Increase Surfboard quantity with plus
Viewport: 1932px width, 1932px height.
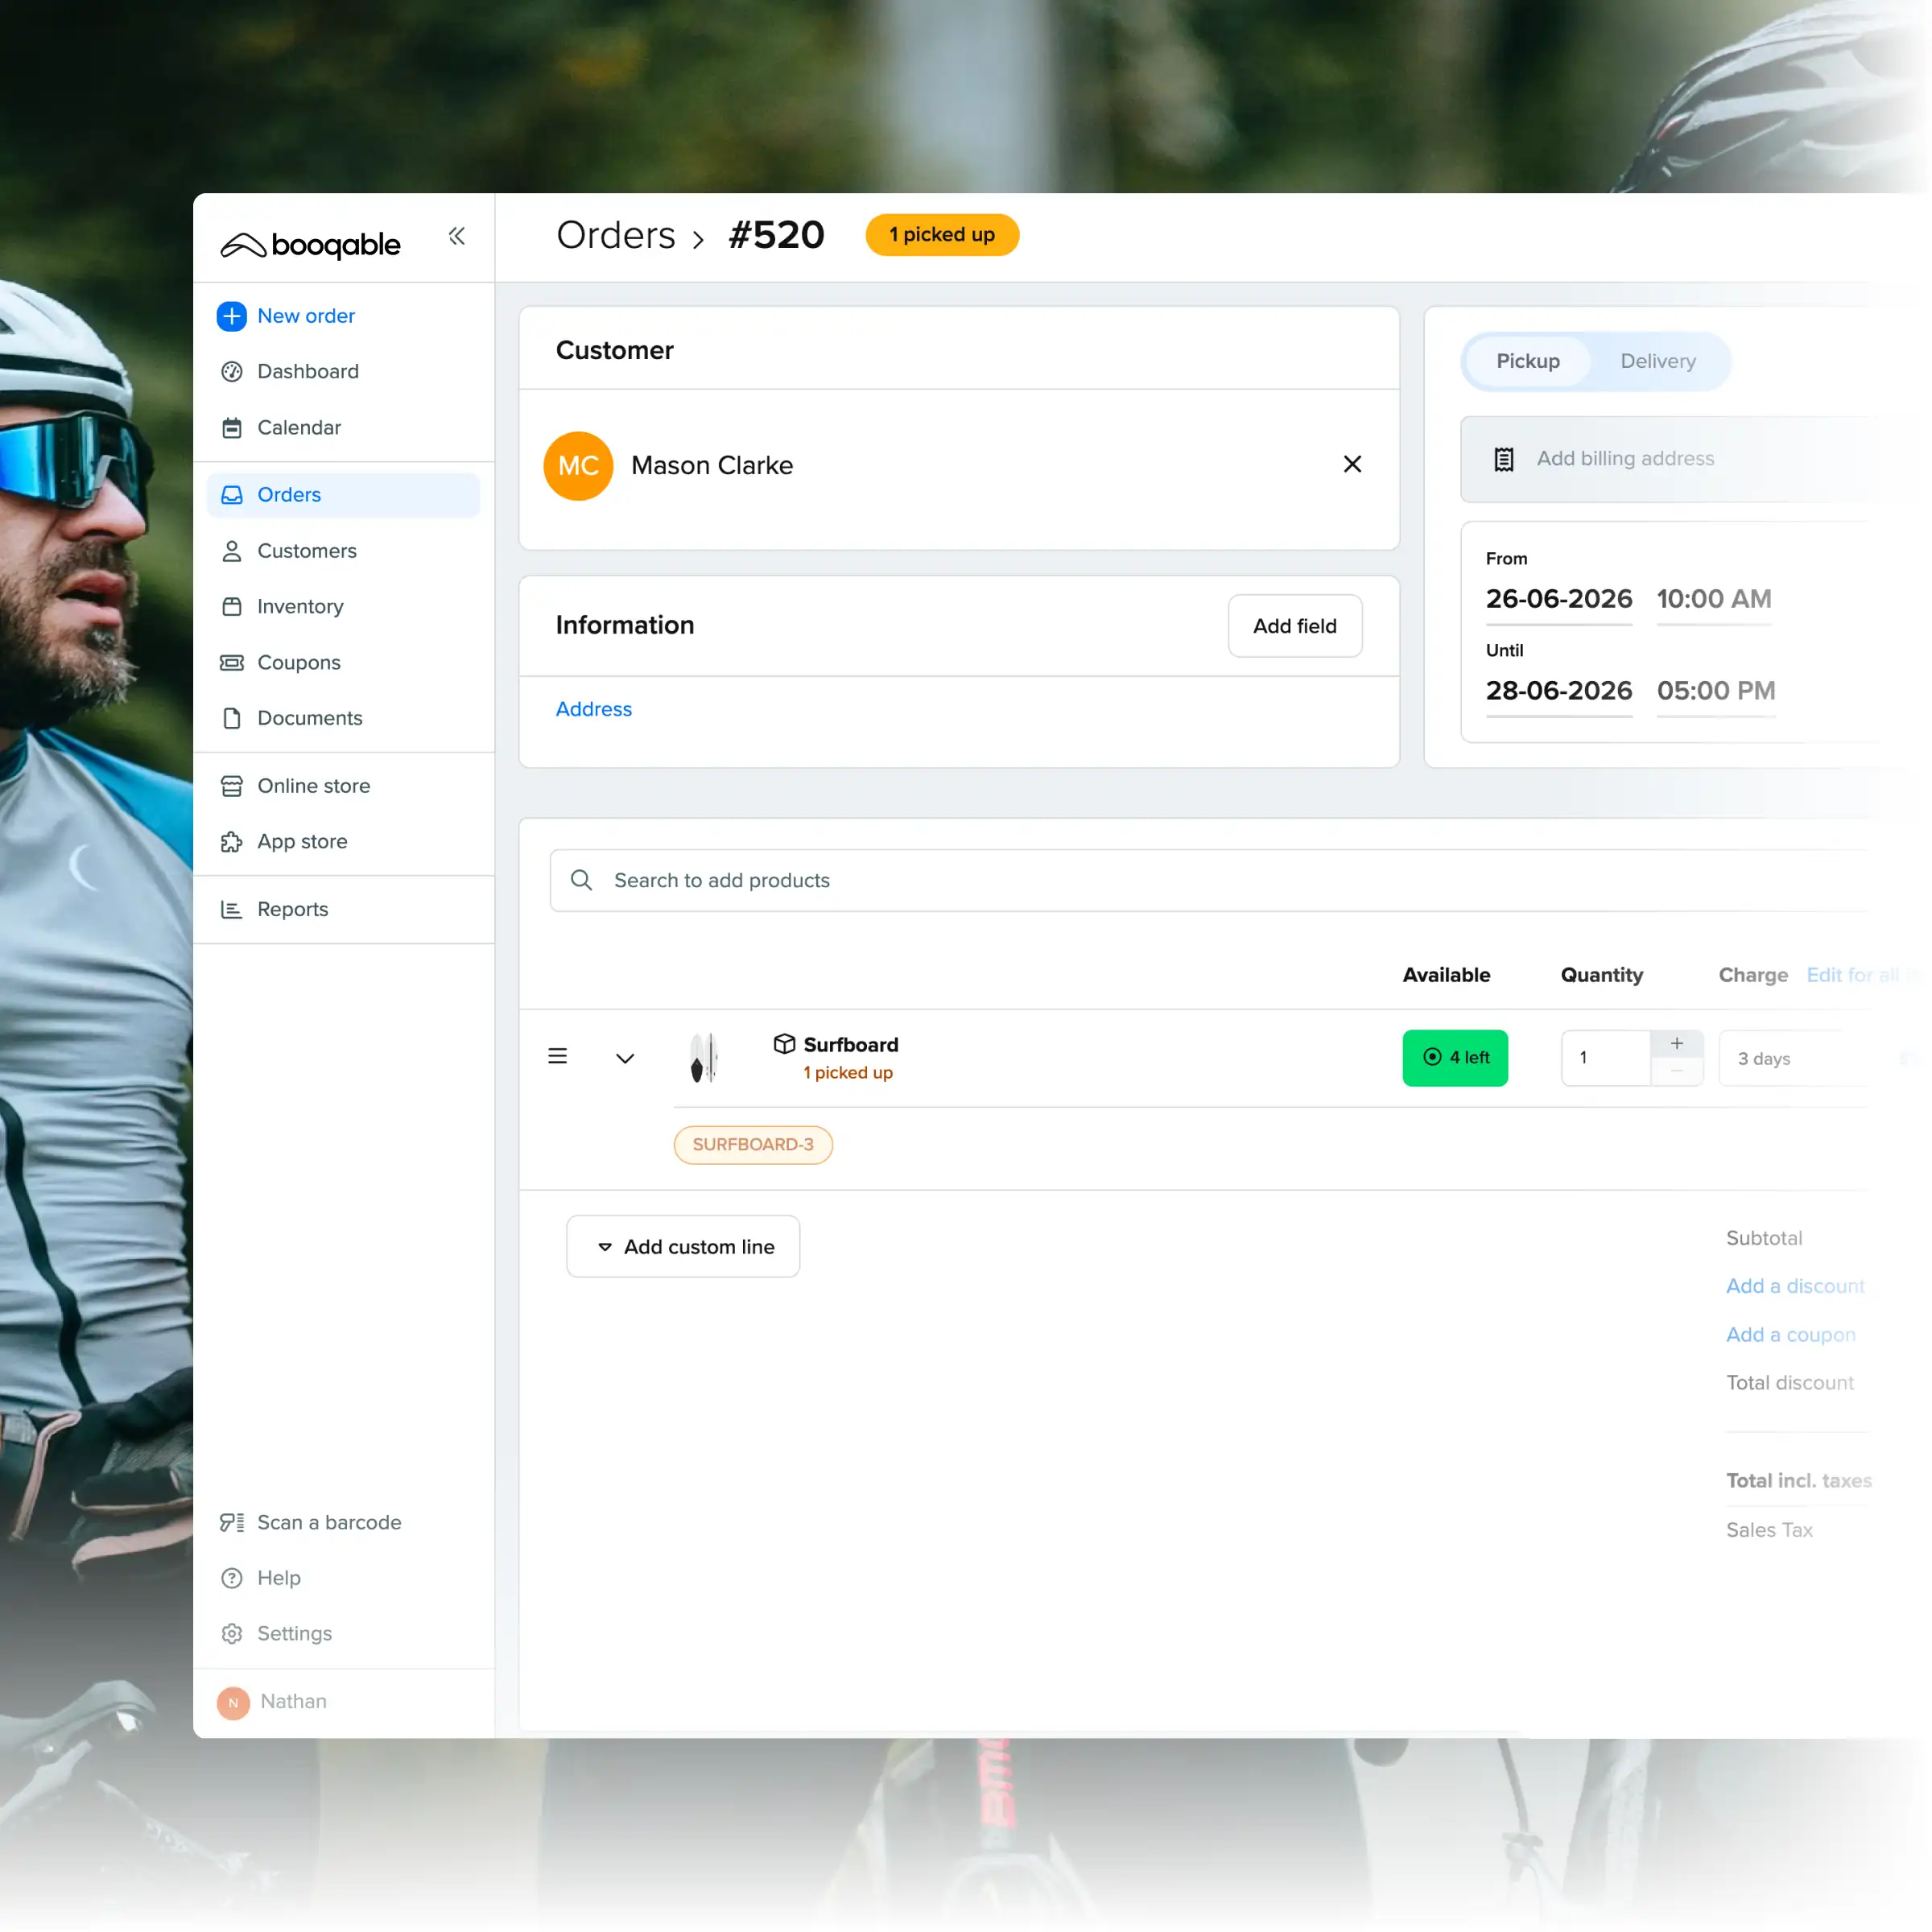[1677, 1044]
